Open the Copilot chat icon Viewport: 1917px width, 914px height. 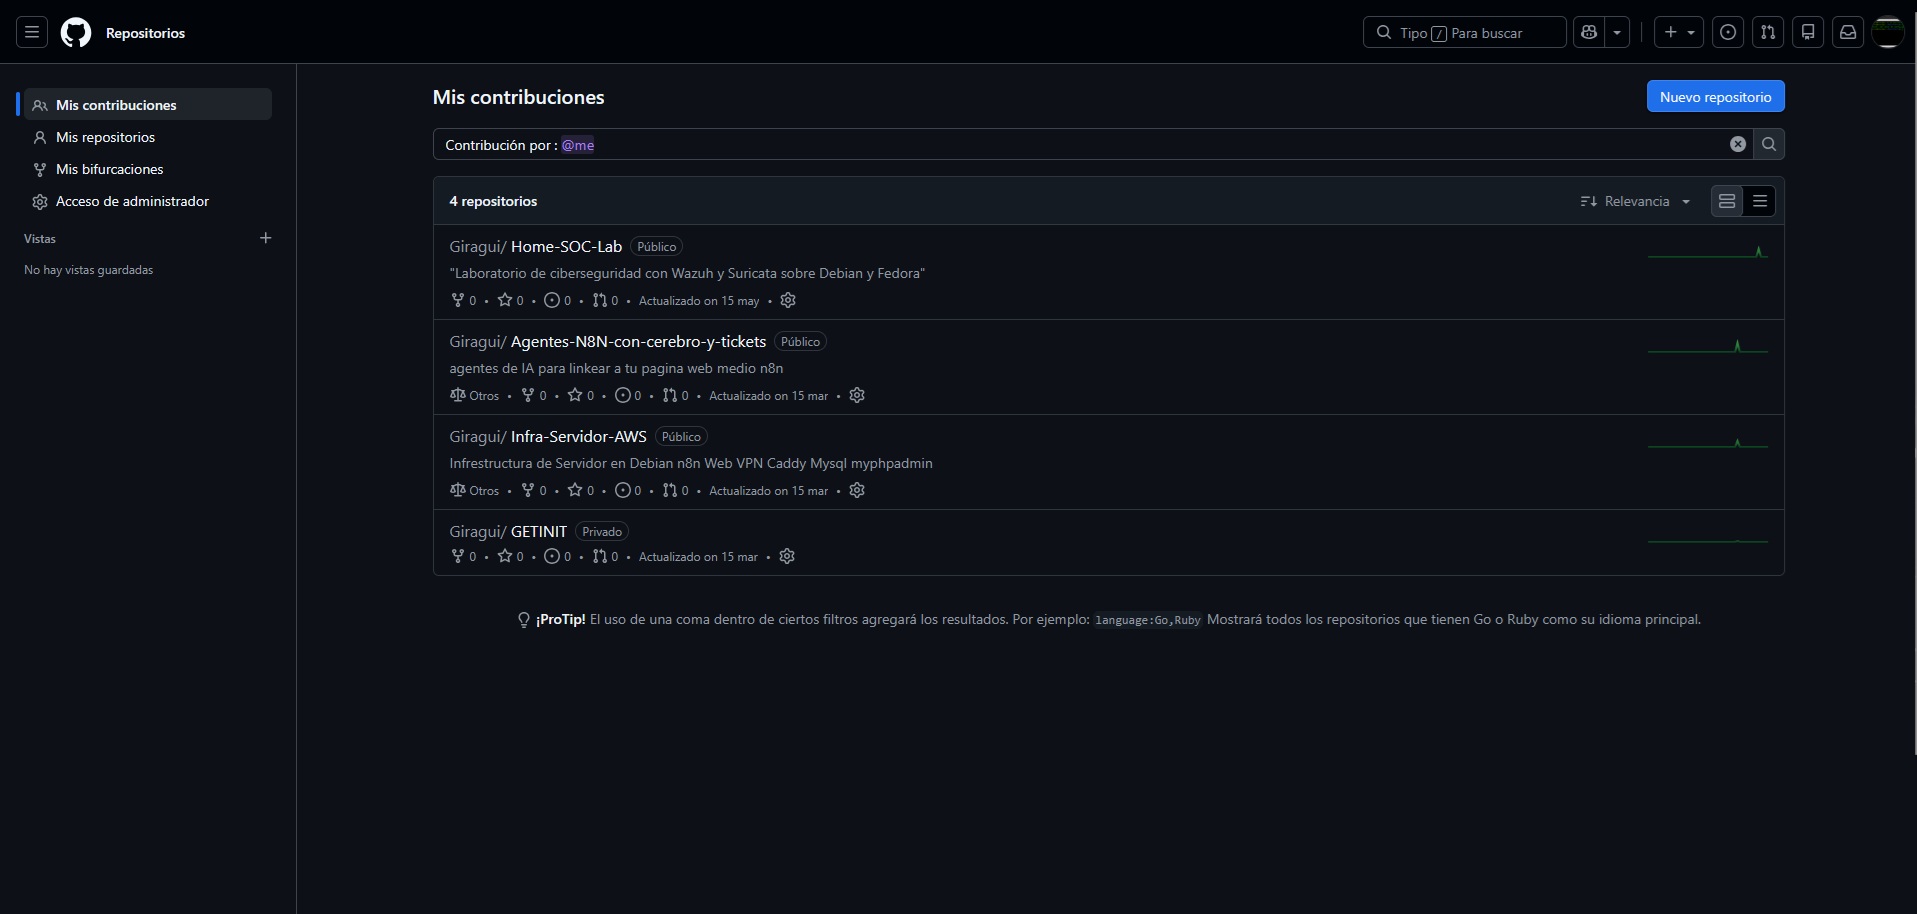1589,32
